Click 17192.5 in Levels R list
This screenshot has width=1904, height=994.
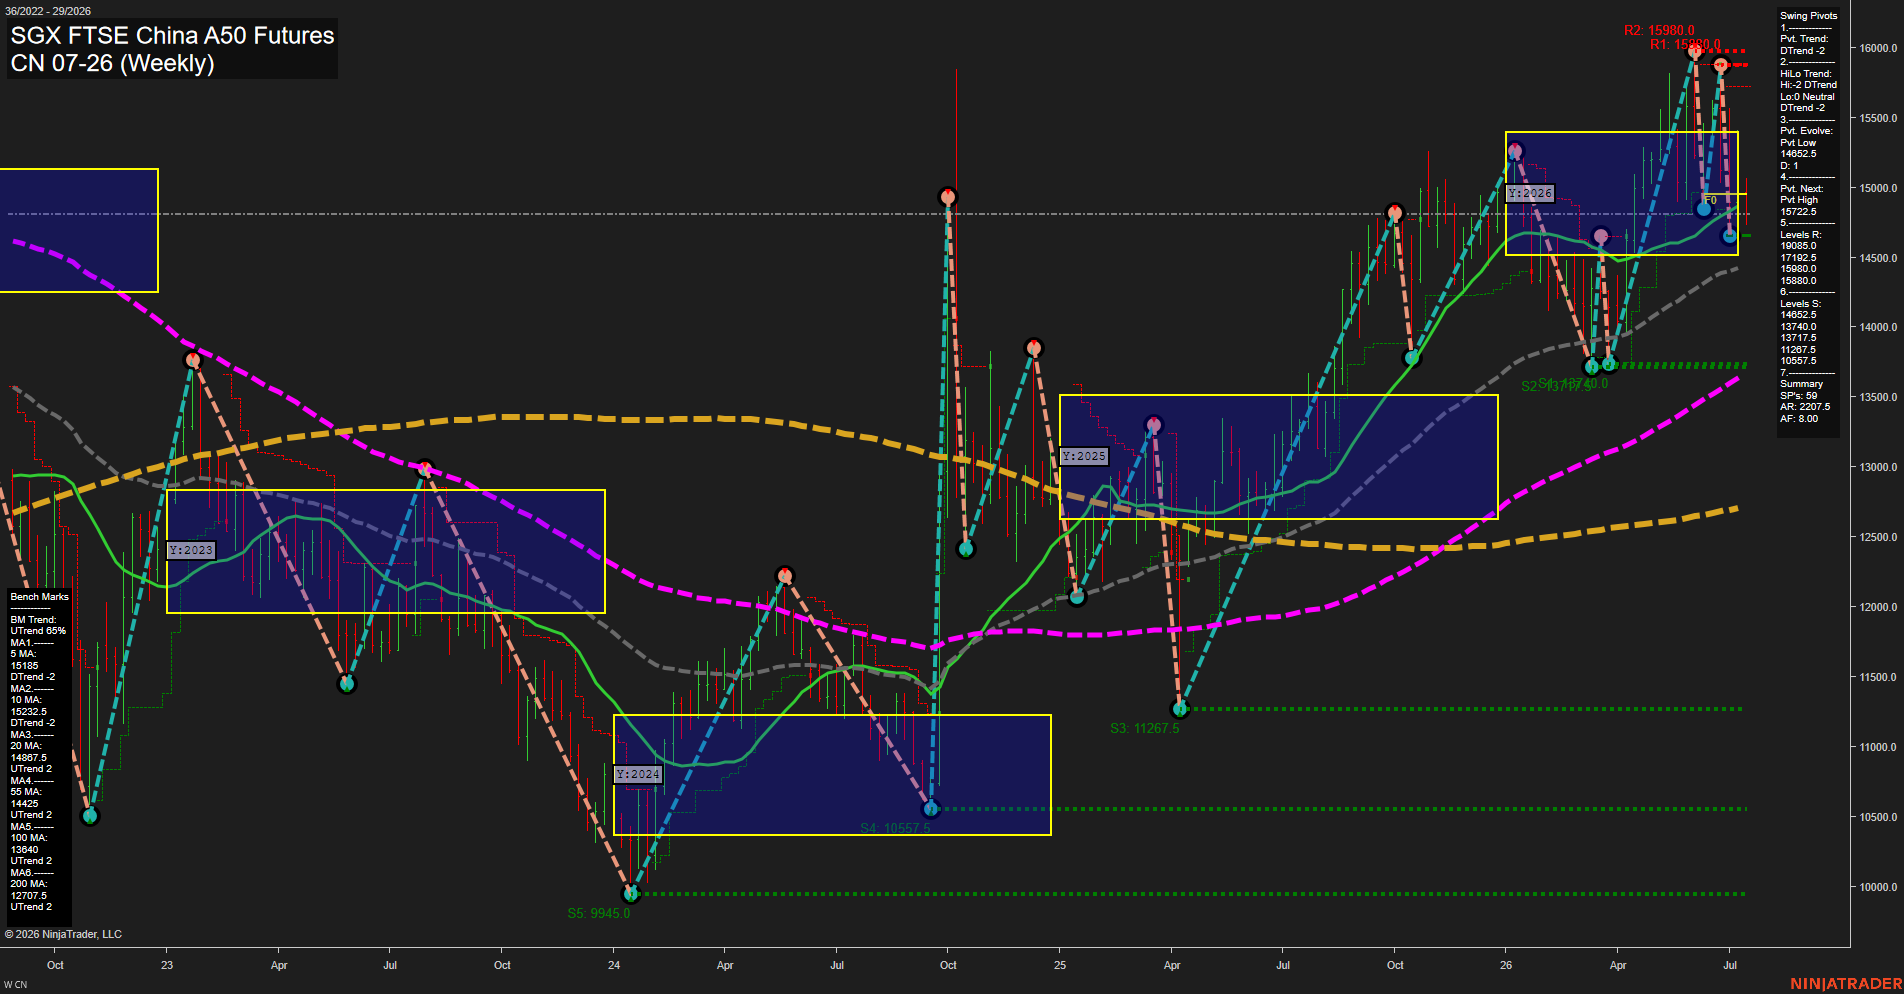[1798, 258]
